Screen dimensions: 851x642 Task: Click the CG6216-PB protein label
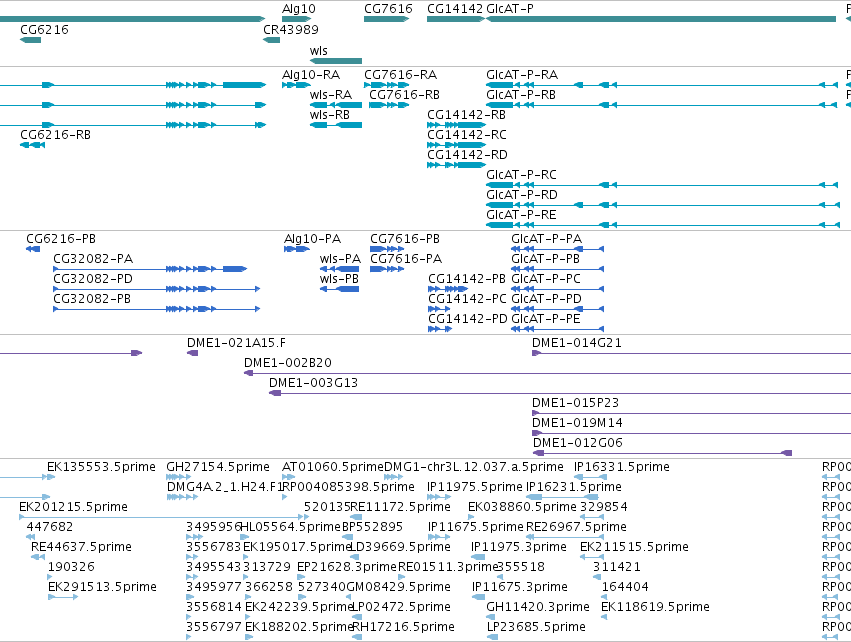61,238
